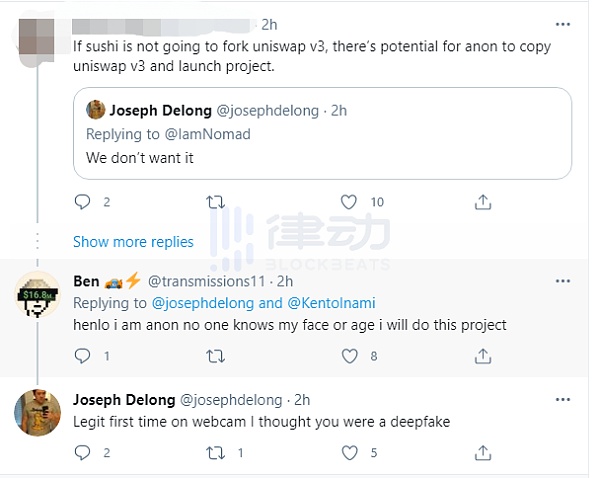Open @KentoInami mention link
Image resolution: width=600 pixels, height=478 pixels.
(331, 303)
